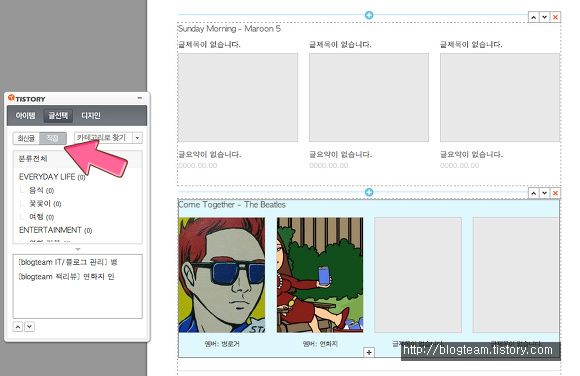
Task: Delete the Sunday Morning section
Action: pyautogui.click(x=555, y=17)
